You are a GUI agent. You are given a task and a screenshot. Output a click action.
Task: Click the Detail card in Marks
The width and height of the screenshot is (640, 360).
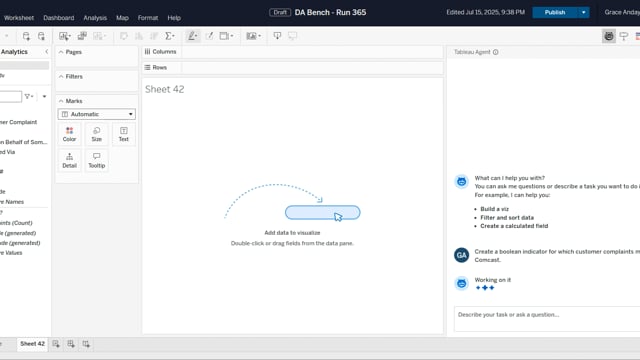click(69, 161)
